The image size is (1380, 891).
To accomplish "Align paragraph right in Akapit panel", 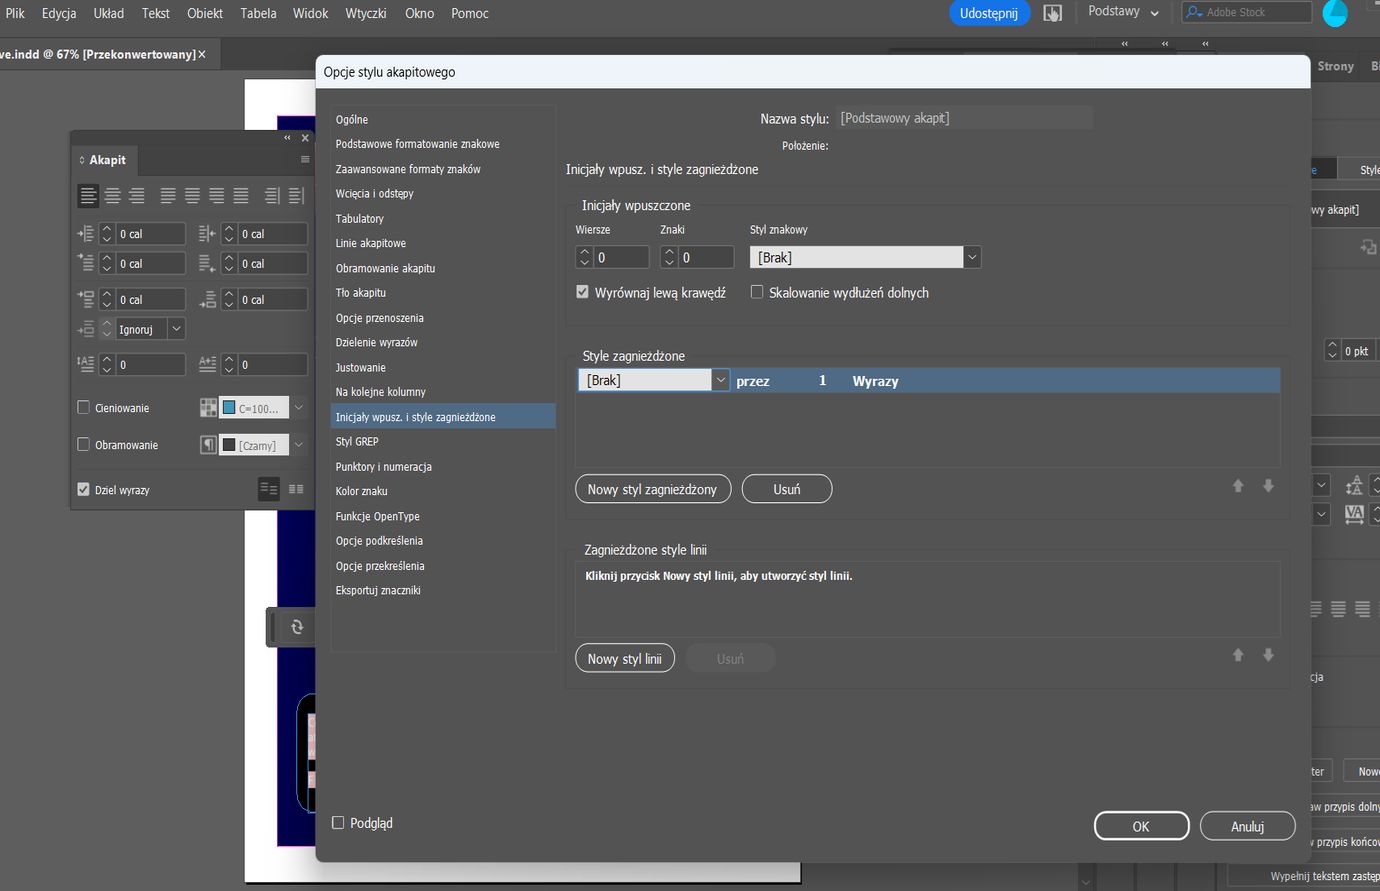I will pos(137,196).
